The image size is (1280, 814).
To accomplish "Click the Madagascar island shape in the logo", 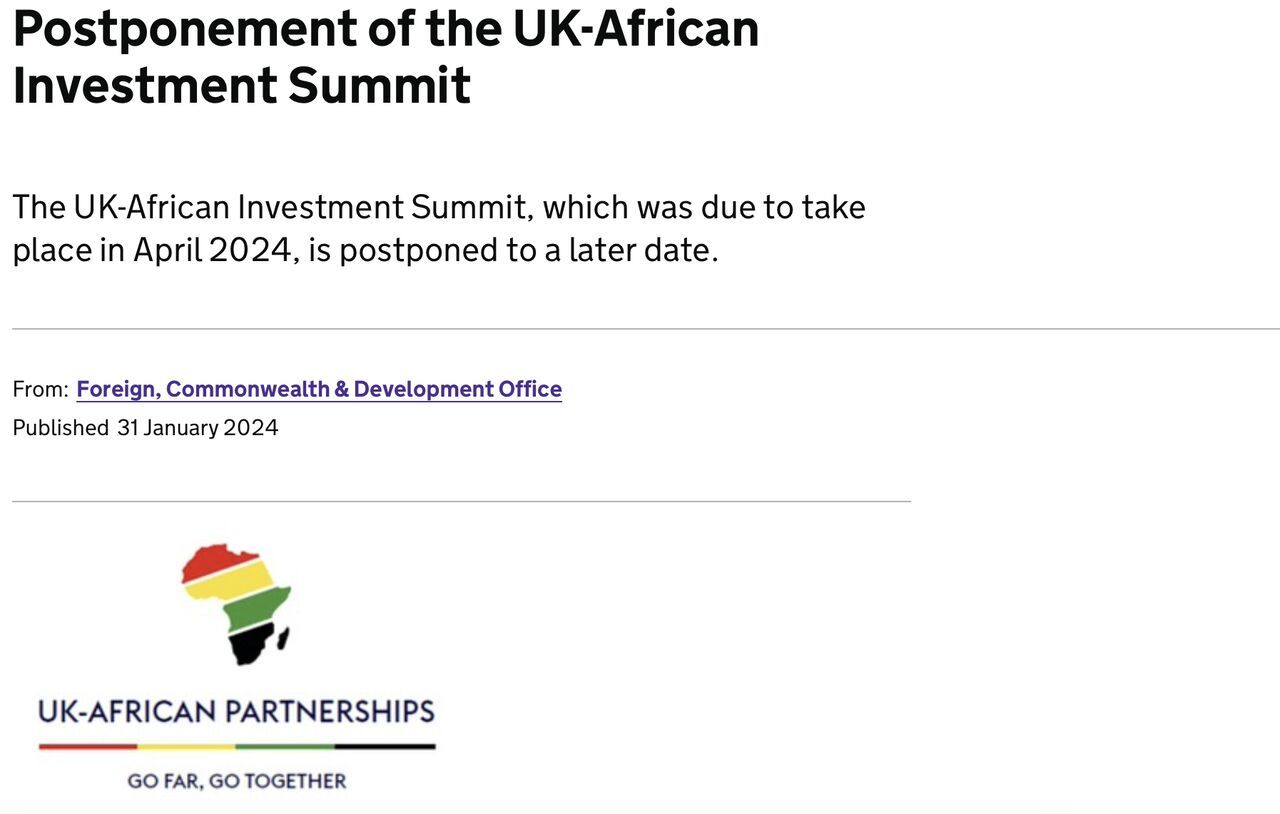I will point(284,637).
